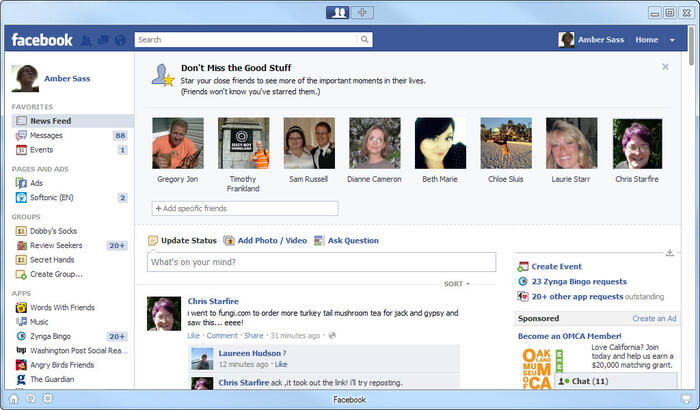Click Laurie Starr's friend photo
This screenshot has height=410, width=700.
(571, 143)
